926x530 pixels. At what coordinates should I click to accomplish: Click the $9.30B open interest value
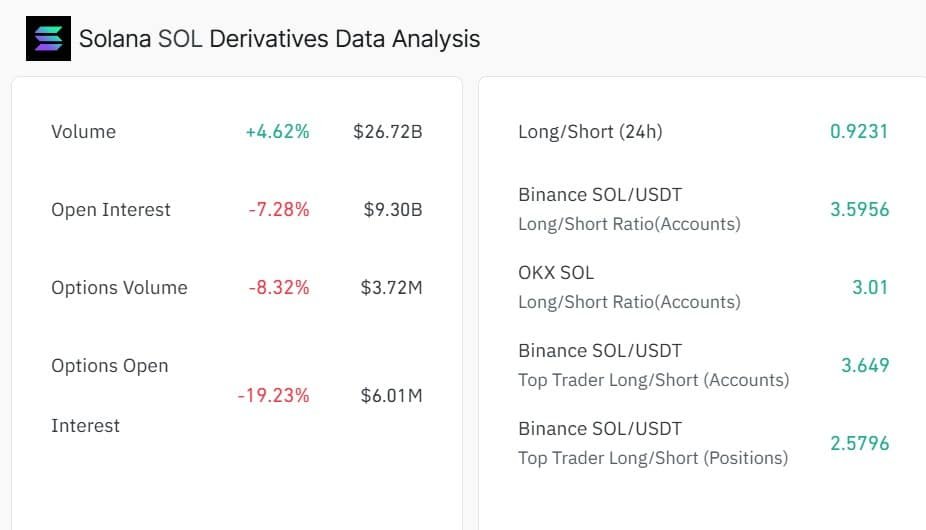click(393, 210)
